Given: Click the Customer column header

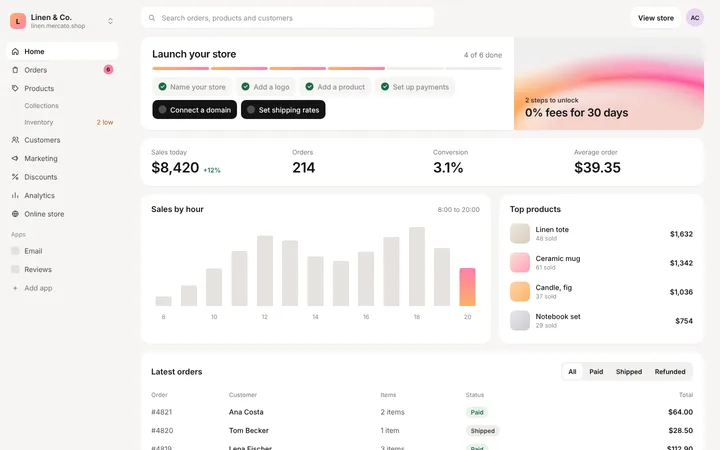Looking at the screenshot, I should pyautogui.click(x=243, y=395).
